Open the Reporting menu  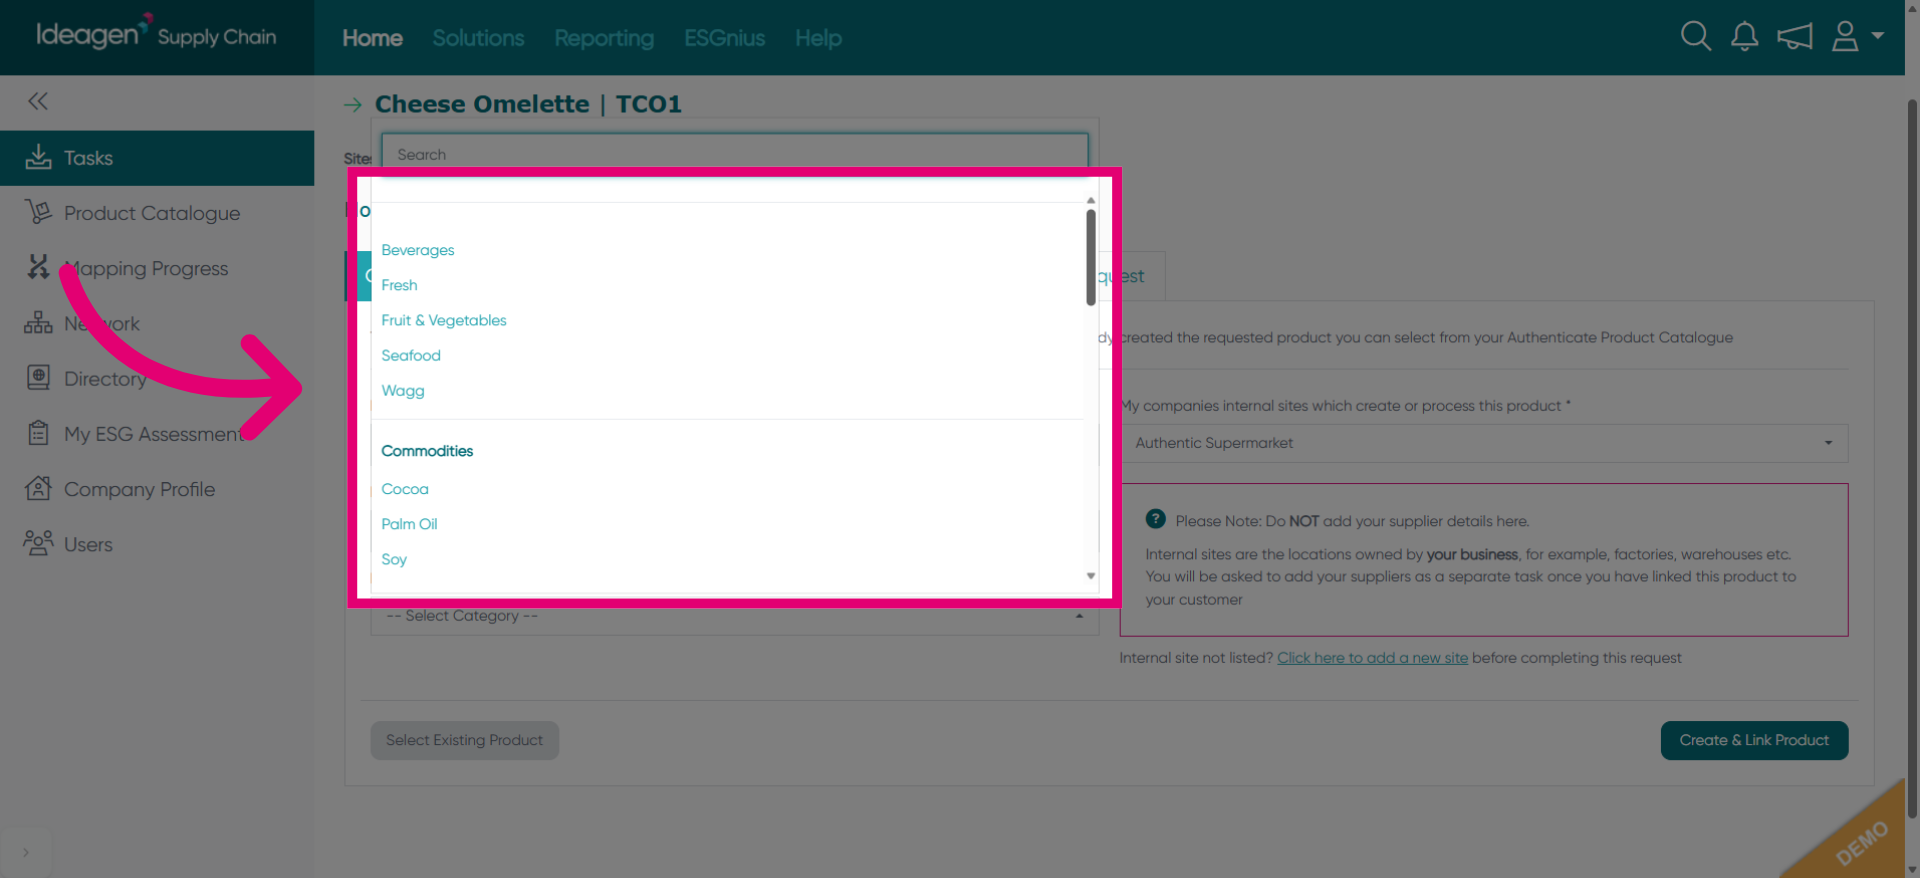[x=604, y=38]
